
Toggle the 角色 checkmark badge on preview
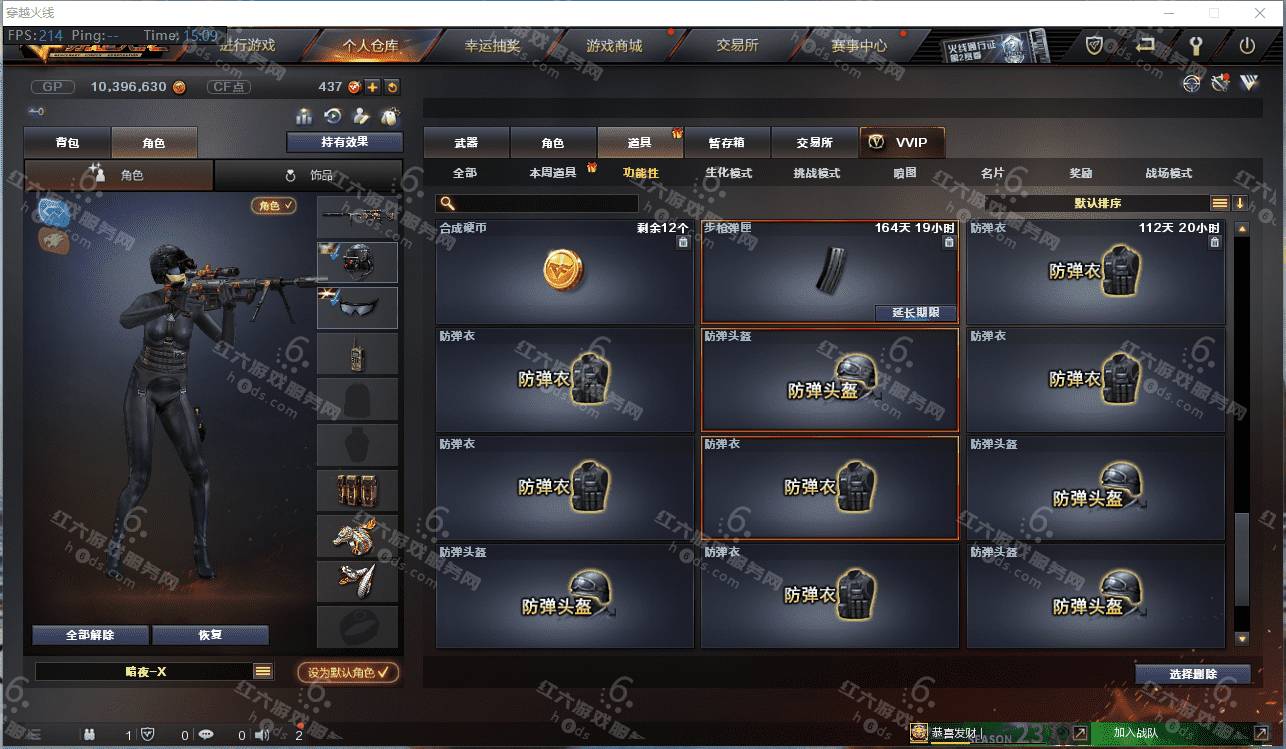pos(274,205)
